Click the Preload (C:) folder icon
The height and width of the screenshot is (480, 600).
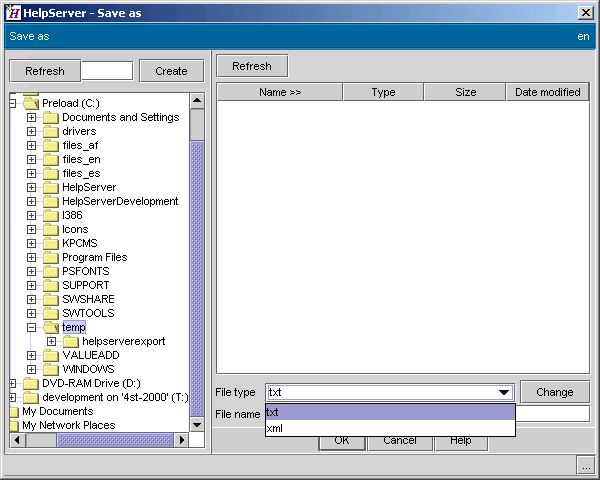click(x=31, y=103)
